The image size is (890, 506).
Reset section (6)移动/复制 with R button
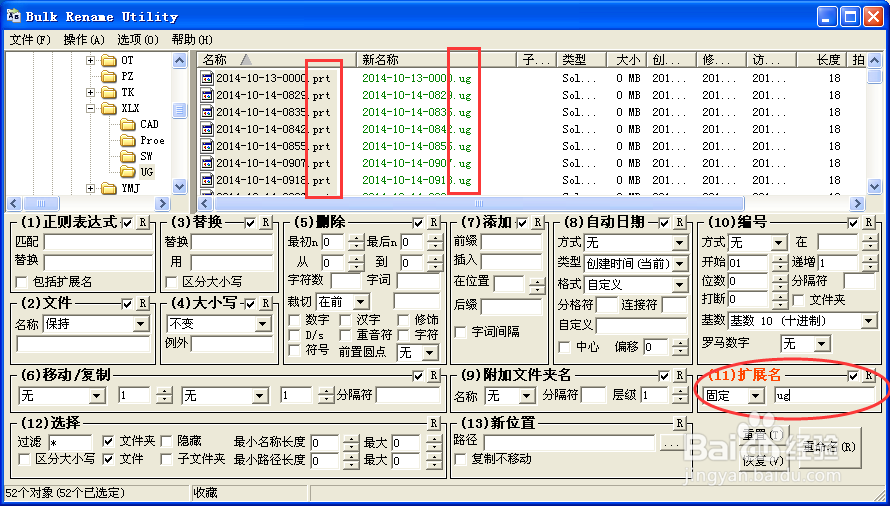click(x=433, y=375)
